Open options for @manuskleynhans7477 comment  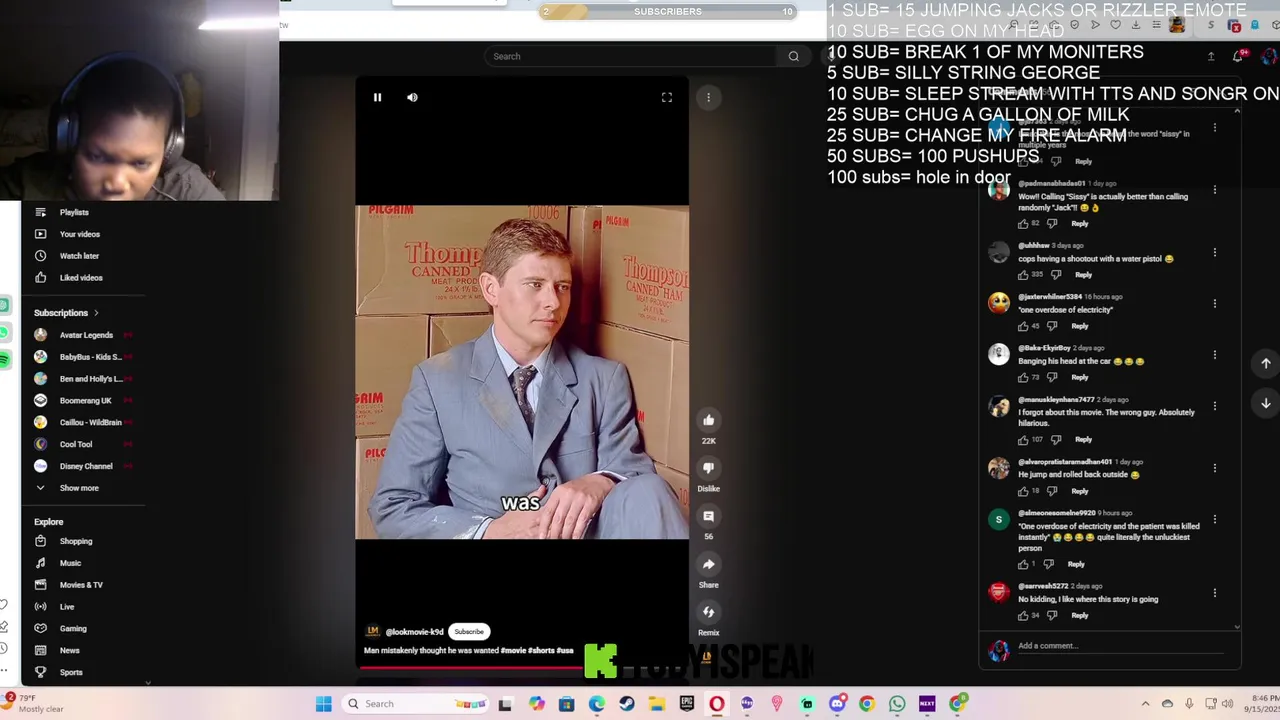click(x=1215, y=405)
